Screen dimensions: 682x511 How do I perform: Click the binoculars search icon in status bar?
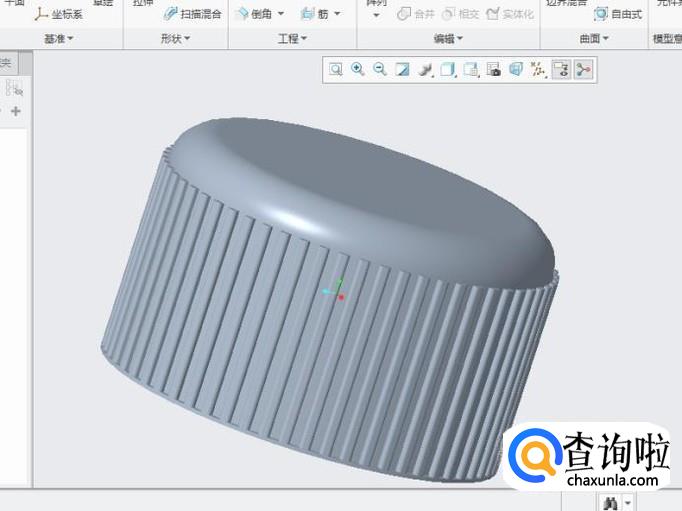tap(610, 503)
